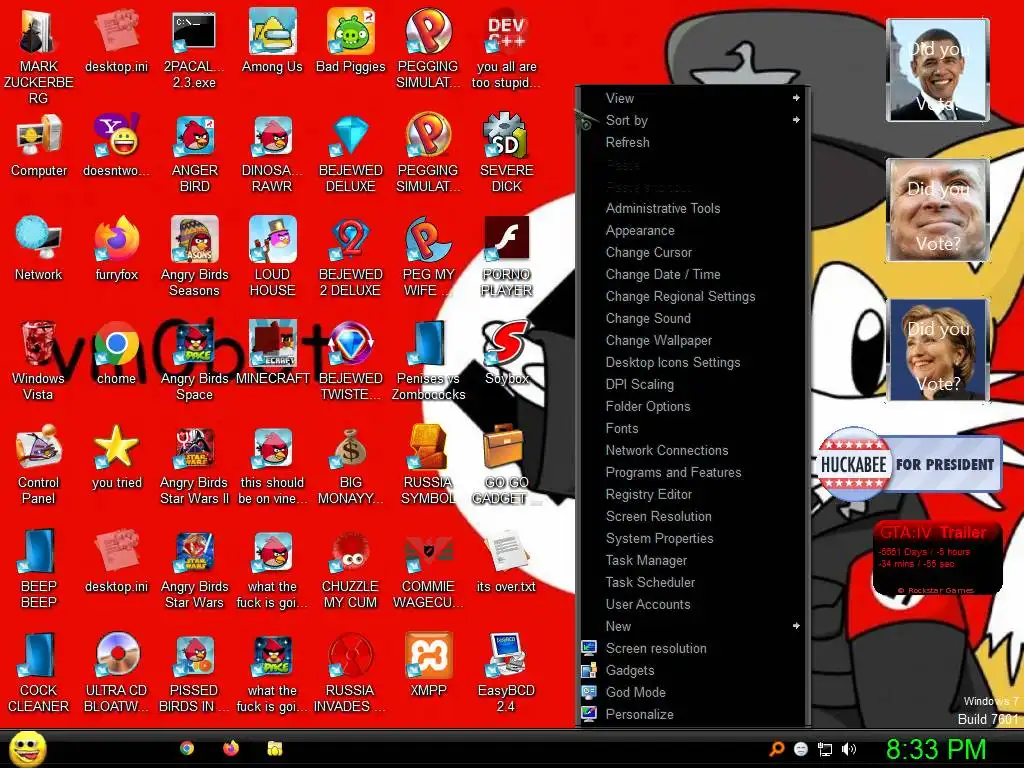Open User Accounts from context menu

point(694,604)
